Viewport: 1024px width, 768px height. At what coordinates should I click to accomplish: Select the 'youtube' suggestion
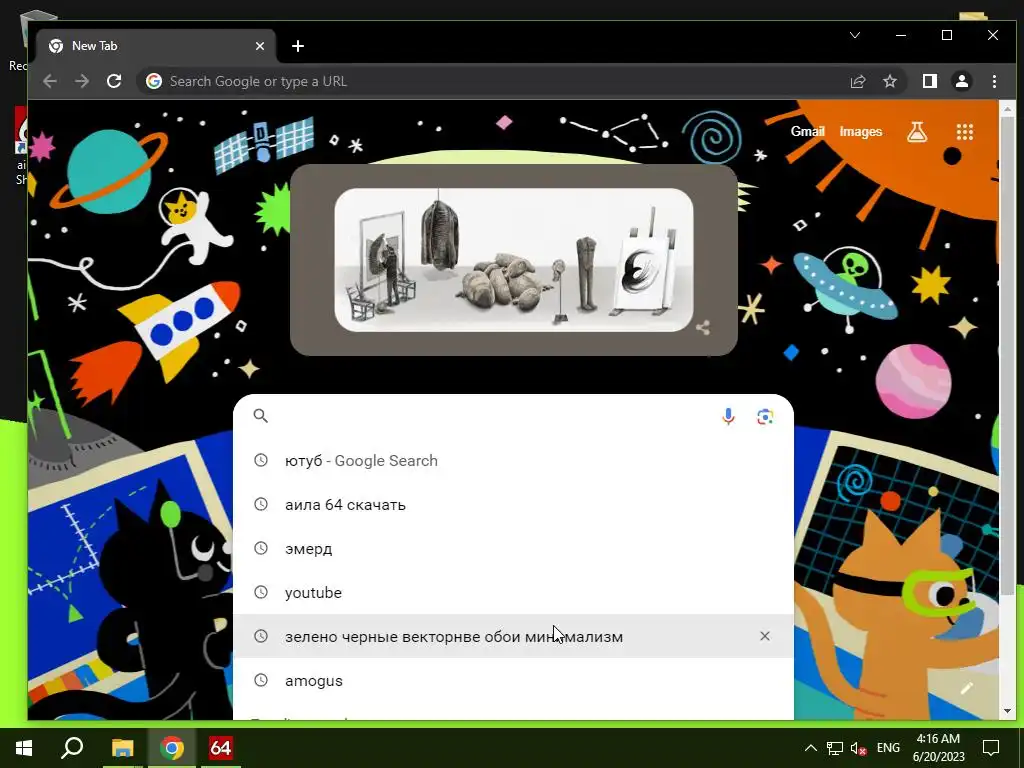coord(513,592)
